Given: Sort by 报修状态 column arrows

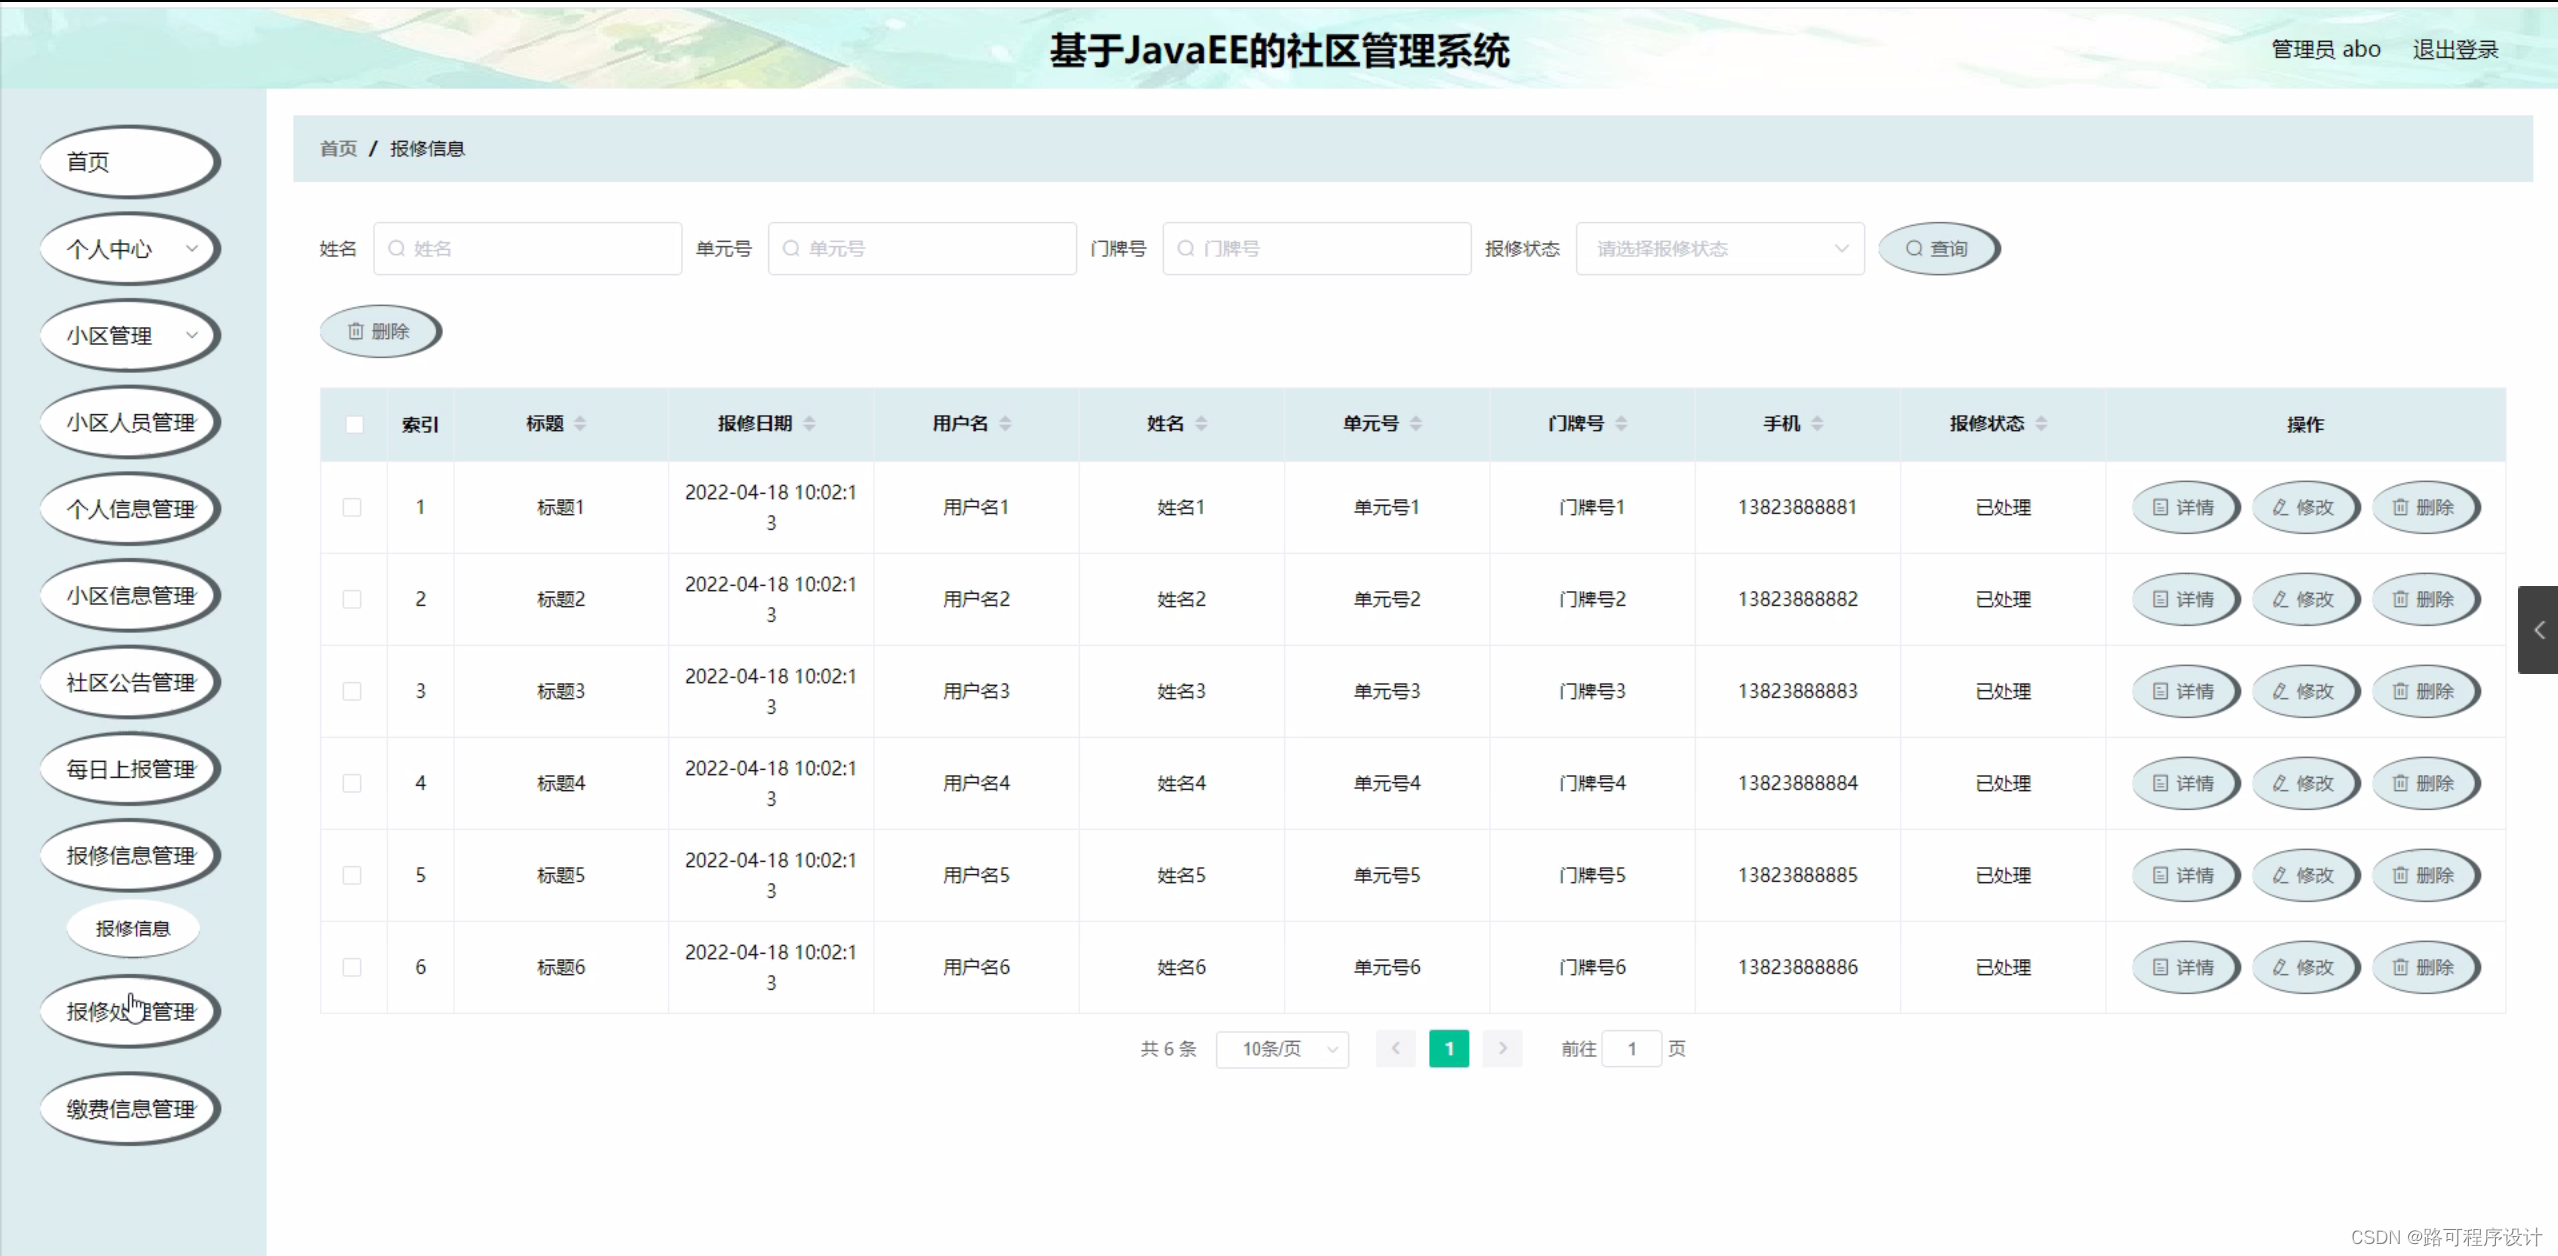Looking at the screenshot, I should 2041,424.
